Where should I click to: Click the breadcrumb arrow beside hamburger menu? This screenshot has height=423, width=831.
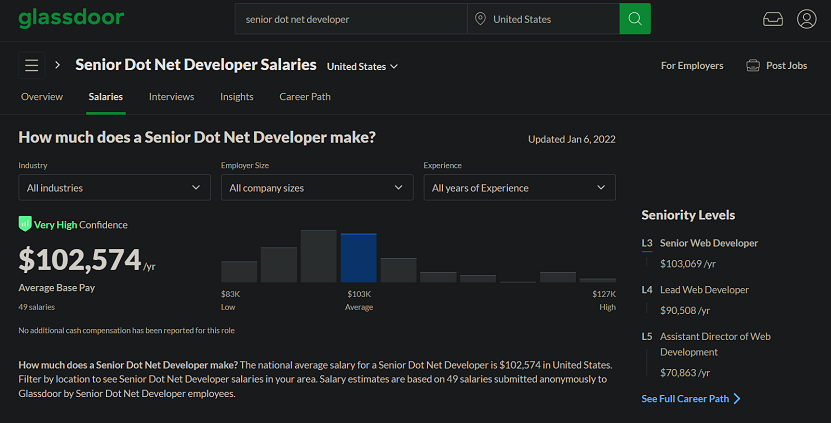pos(57,65)
